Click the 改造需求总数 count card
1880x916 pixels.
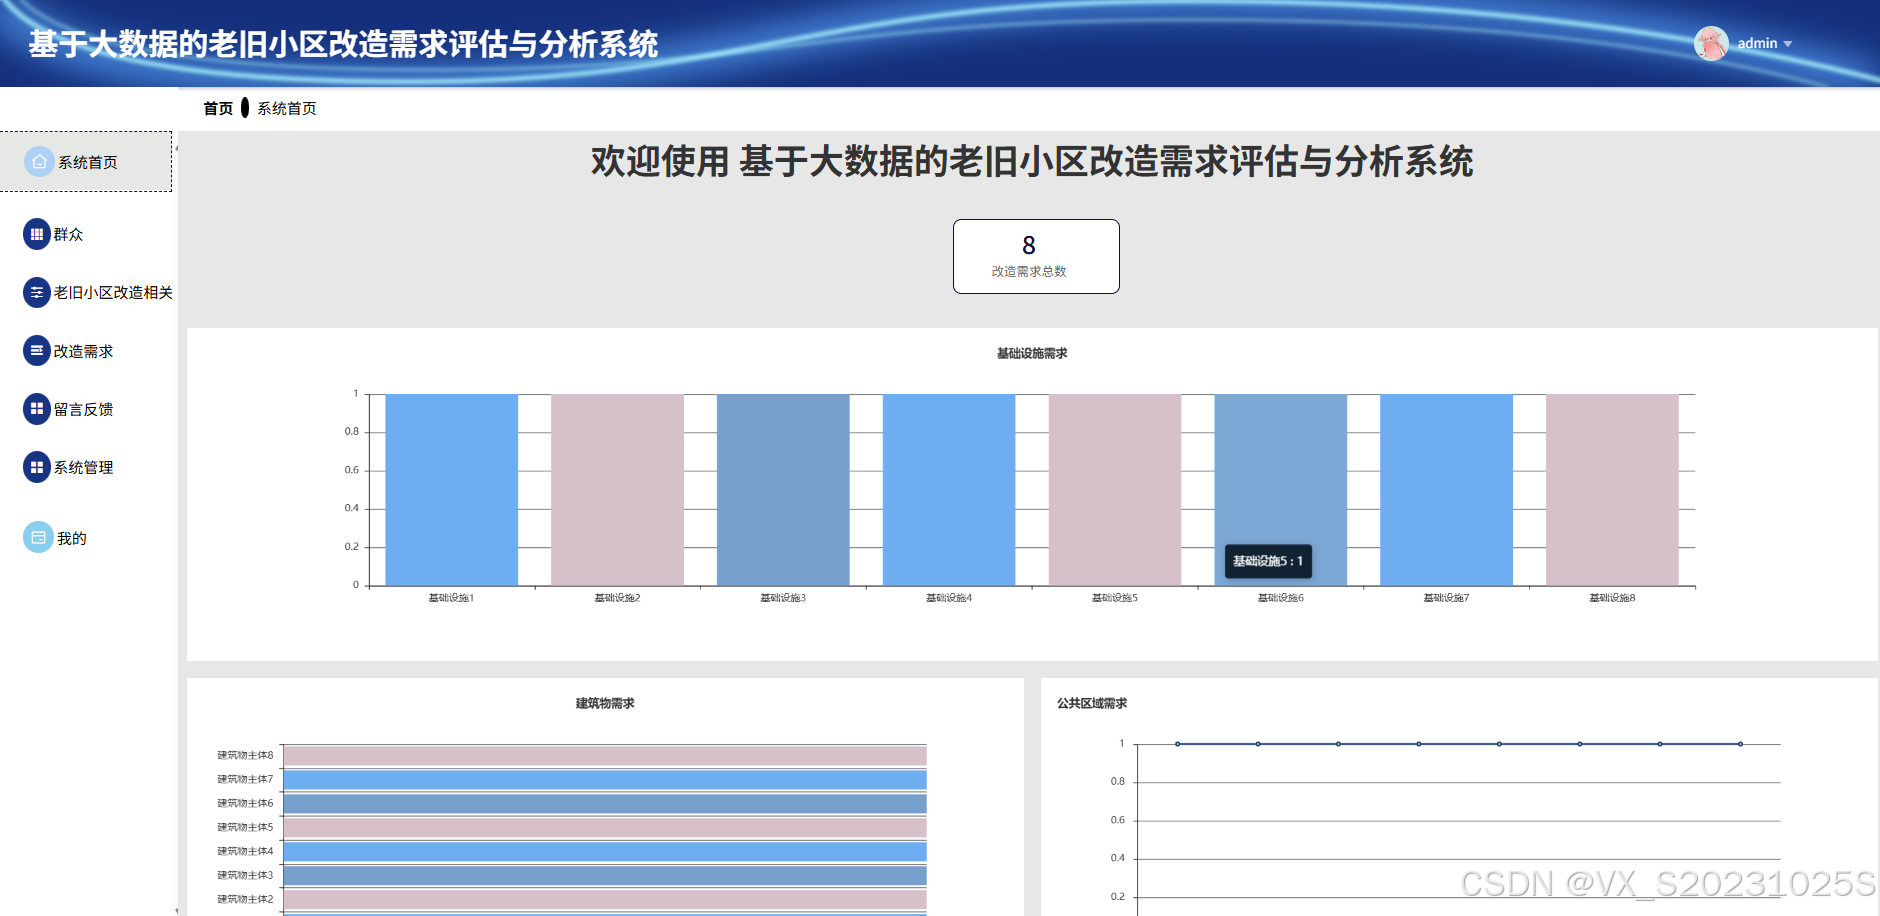[x=1036, y=256]
